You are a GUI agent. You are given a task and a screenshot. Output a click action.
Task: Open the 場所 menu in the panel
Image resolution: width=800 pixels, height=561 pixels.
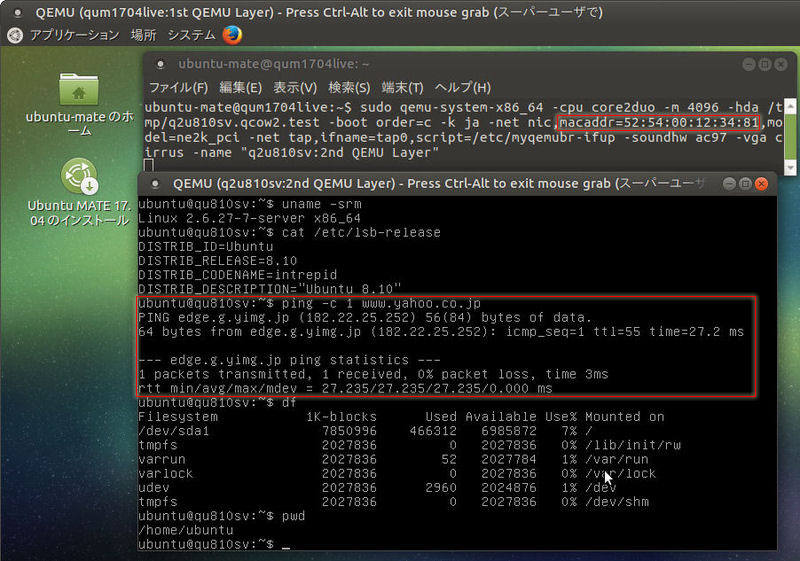pyautogui.click(x=143, y=35)
